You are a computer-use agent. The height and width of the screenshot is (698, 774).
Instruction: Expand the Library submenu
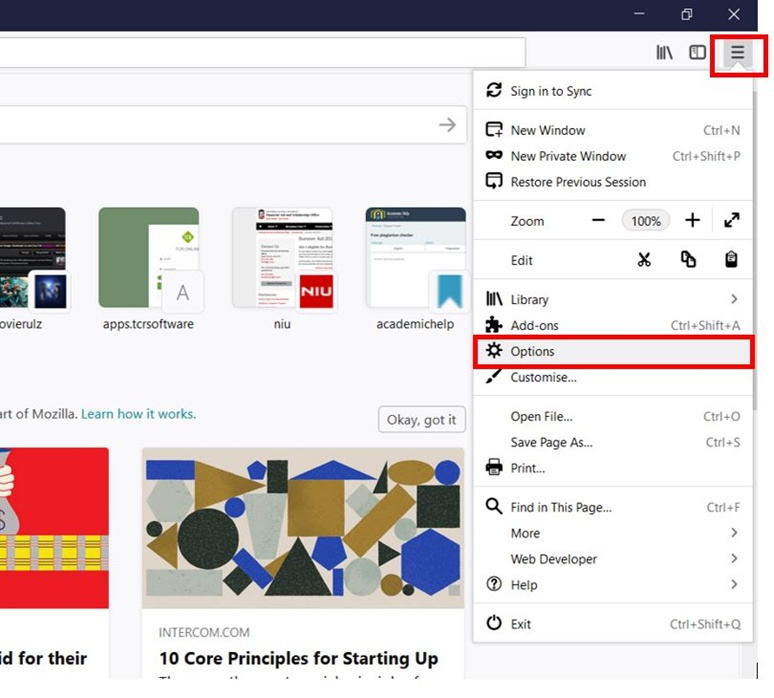coord(612,299)
